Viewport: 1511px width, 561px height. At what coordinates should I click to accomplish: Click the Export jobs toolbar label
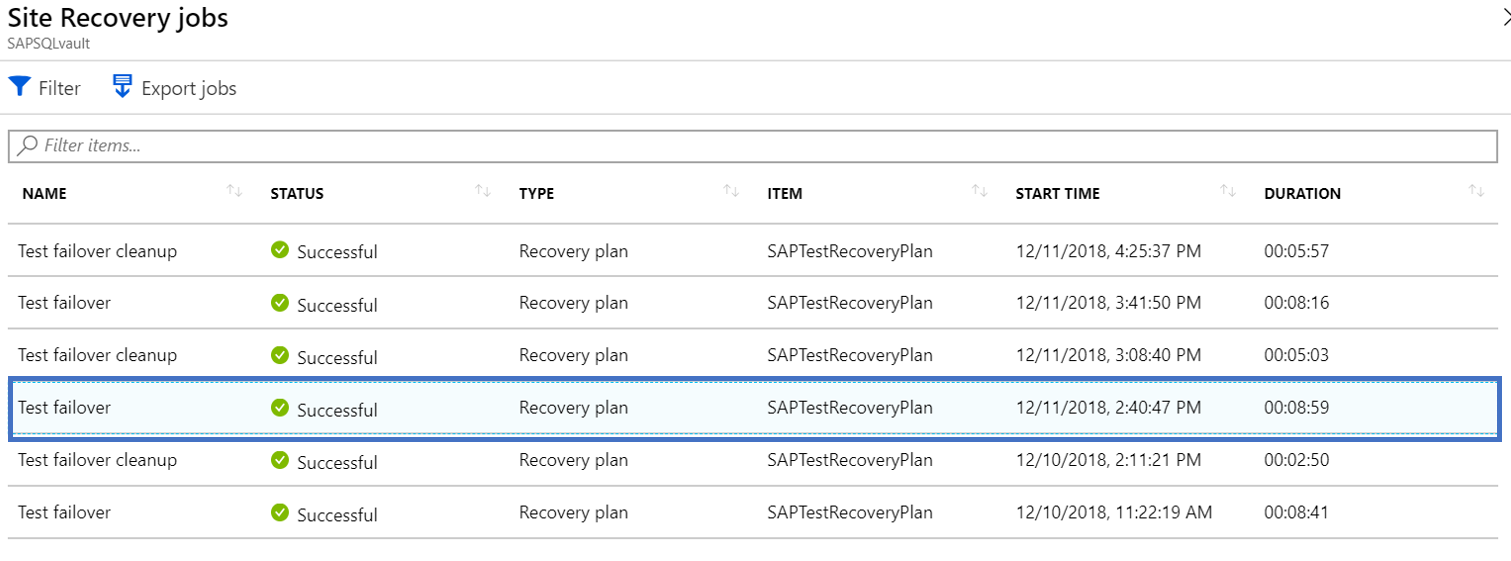(189, 88)
